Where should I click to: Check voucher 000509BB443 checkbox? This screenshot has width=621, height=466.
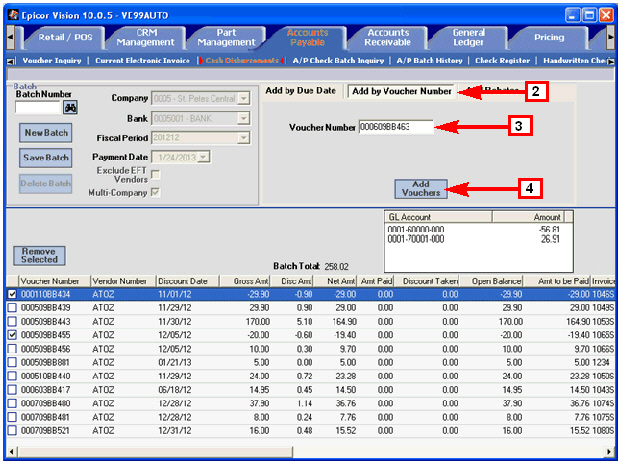click(12, 321)
